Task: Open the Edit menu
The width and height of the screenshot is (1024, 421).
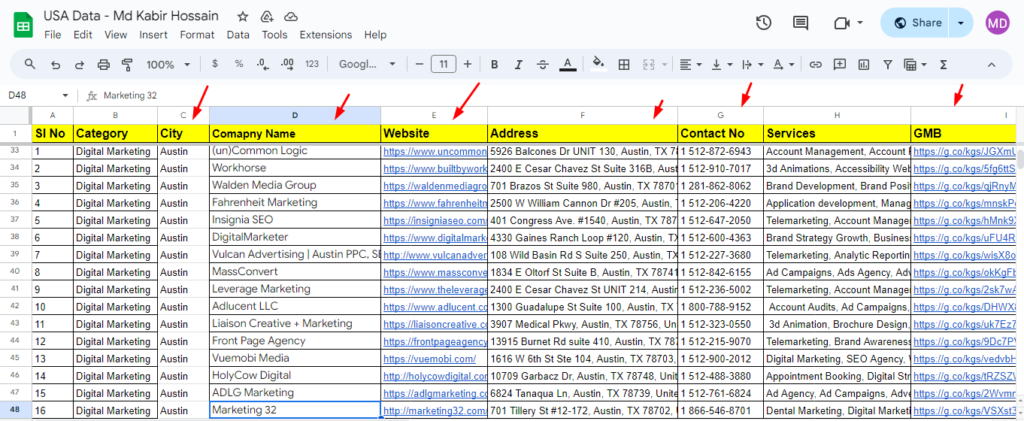Action: tap(82, 35)
